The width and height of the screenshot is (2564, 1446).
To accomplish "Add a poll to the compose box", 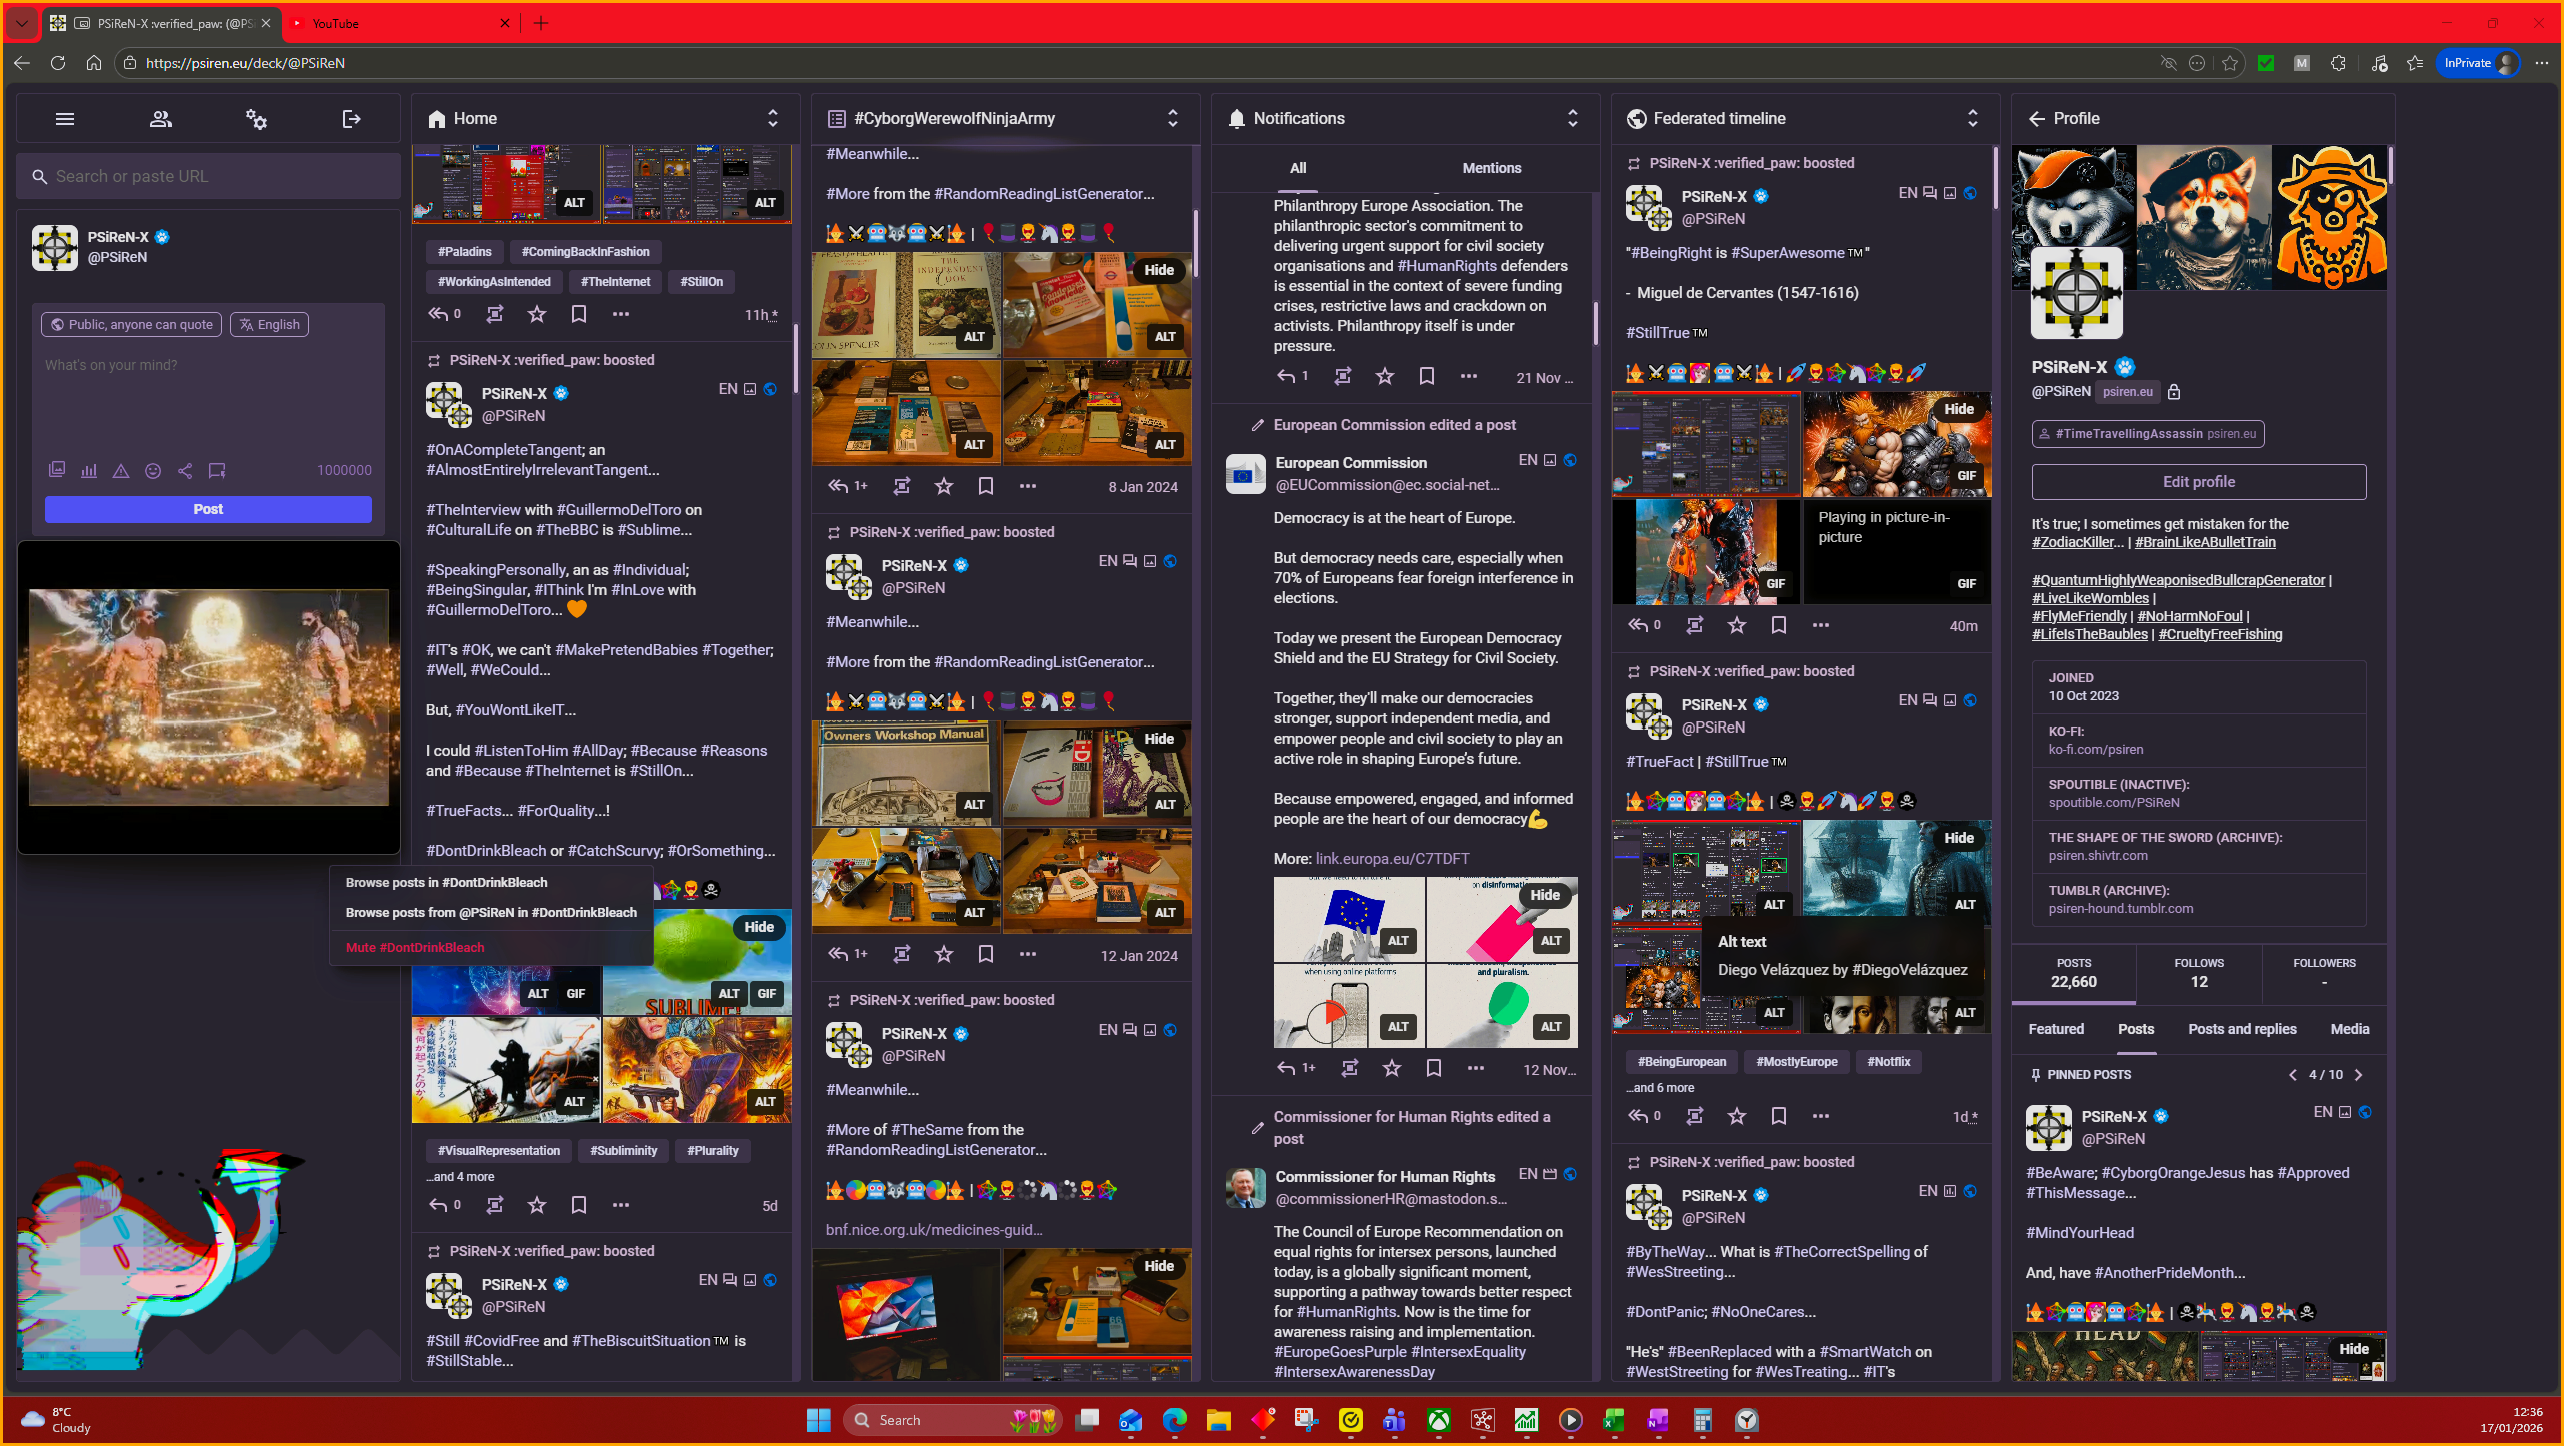I will click(x=89, y=470).
